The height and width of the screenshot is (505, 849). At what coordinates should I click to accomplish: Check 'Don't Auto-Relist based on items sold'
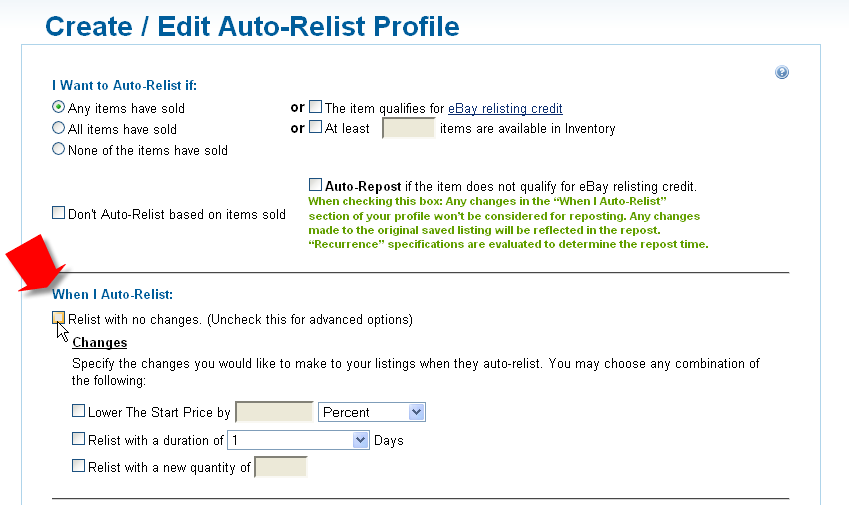pos(58,212)
